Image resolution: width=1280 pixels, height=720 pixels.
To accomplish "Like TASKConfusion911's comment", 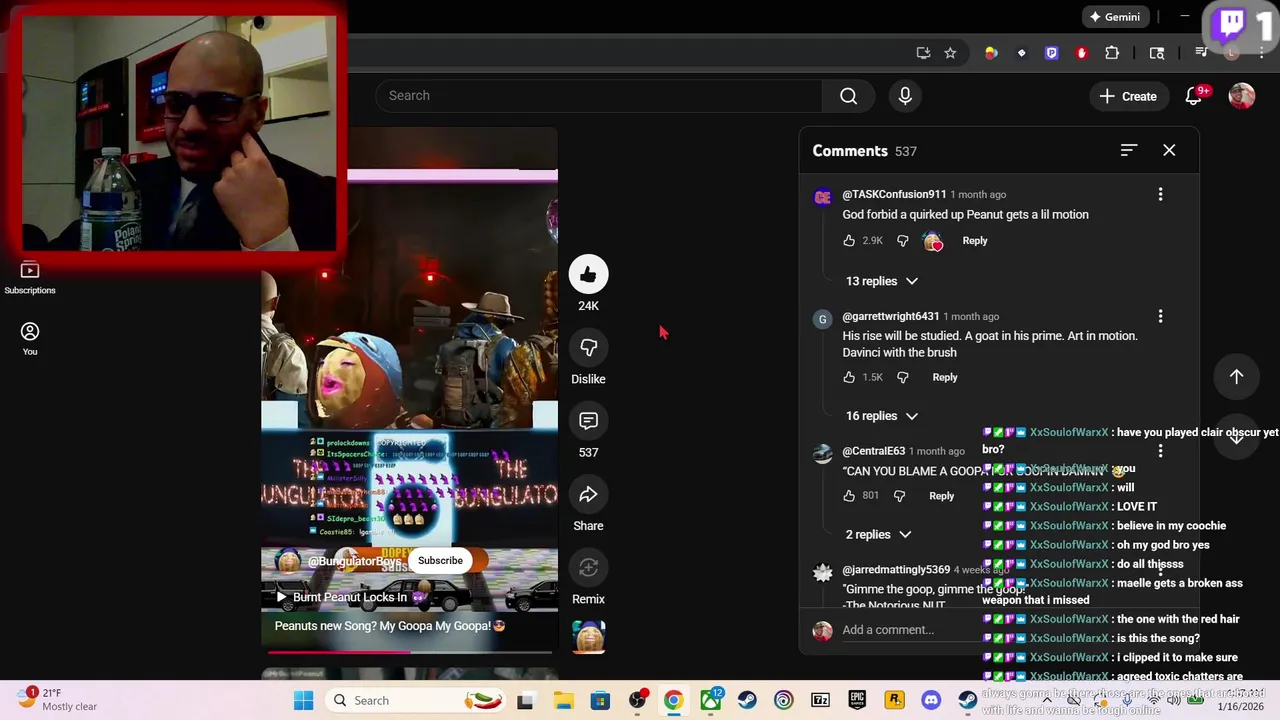I will coord(849,241).
